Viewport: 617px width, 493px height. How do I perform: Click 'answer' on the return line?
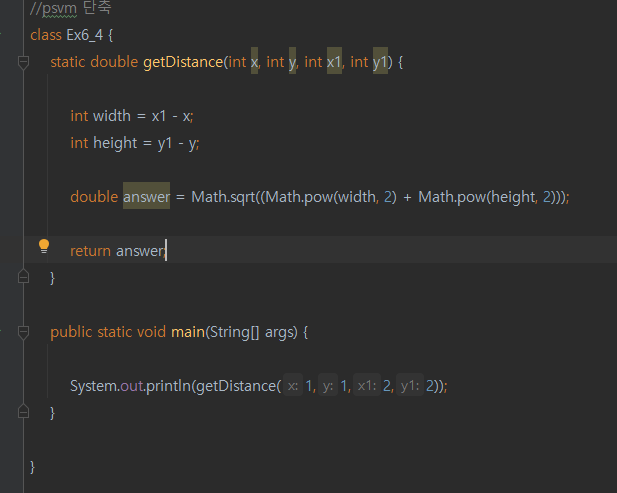(140, 251)
